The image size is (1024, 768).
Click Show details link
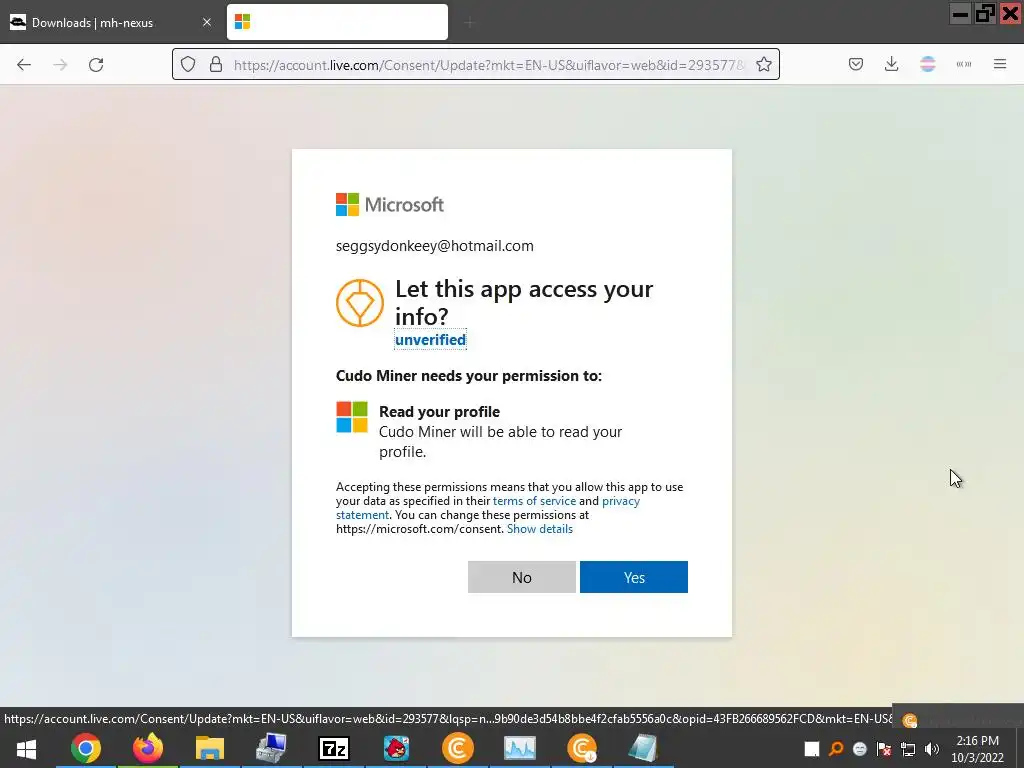click(x=539, y=529)
